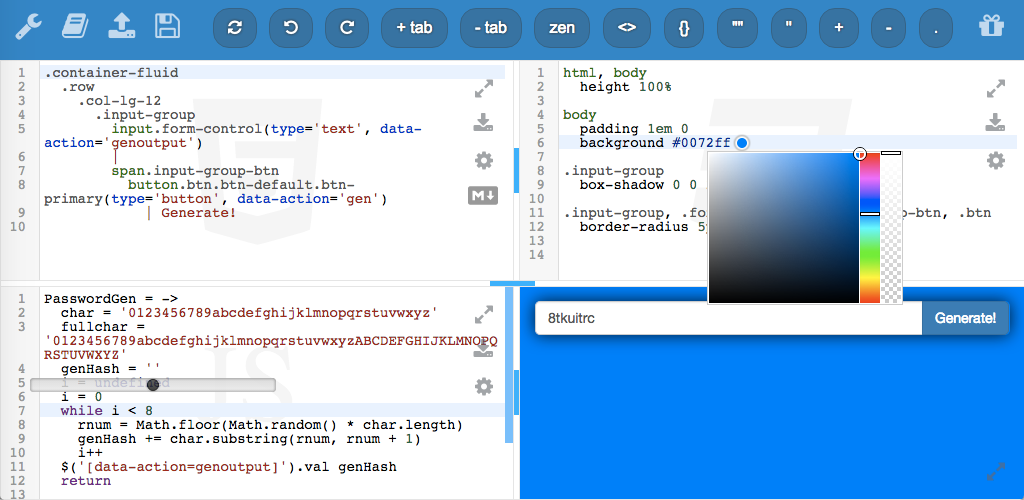Click 'while i < 8' code line
Screen dimensions: 1024x500
click(106, 411)
